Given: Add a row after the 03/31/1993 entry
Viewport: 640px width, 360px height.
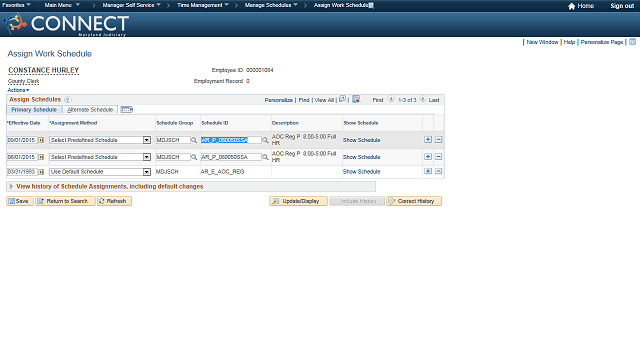Looking at the screenshot, I should point(428,171).
